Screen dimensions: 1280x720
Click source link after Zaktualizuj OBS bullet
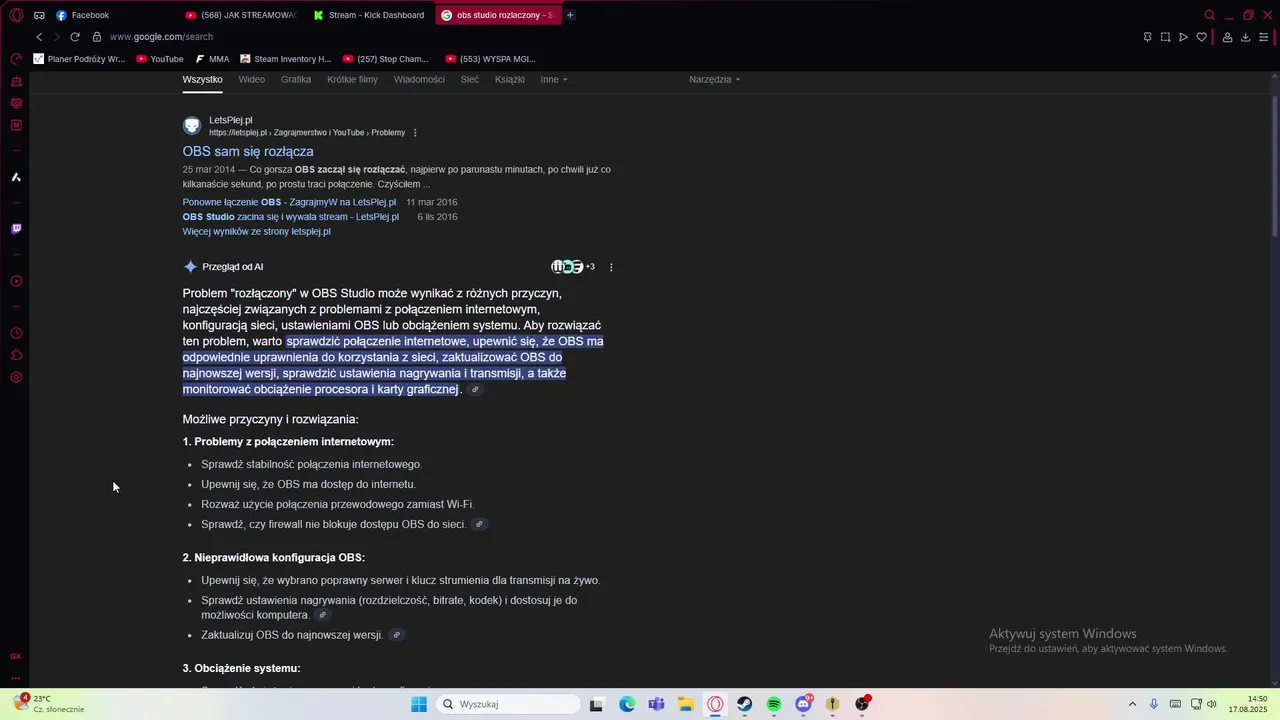(396, 635)
